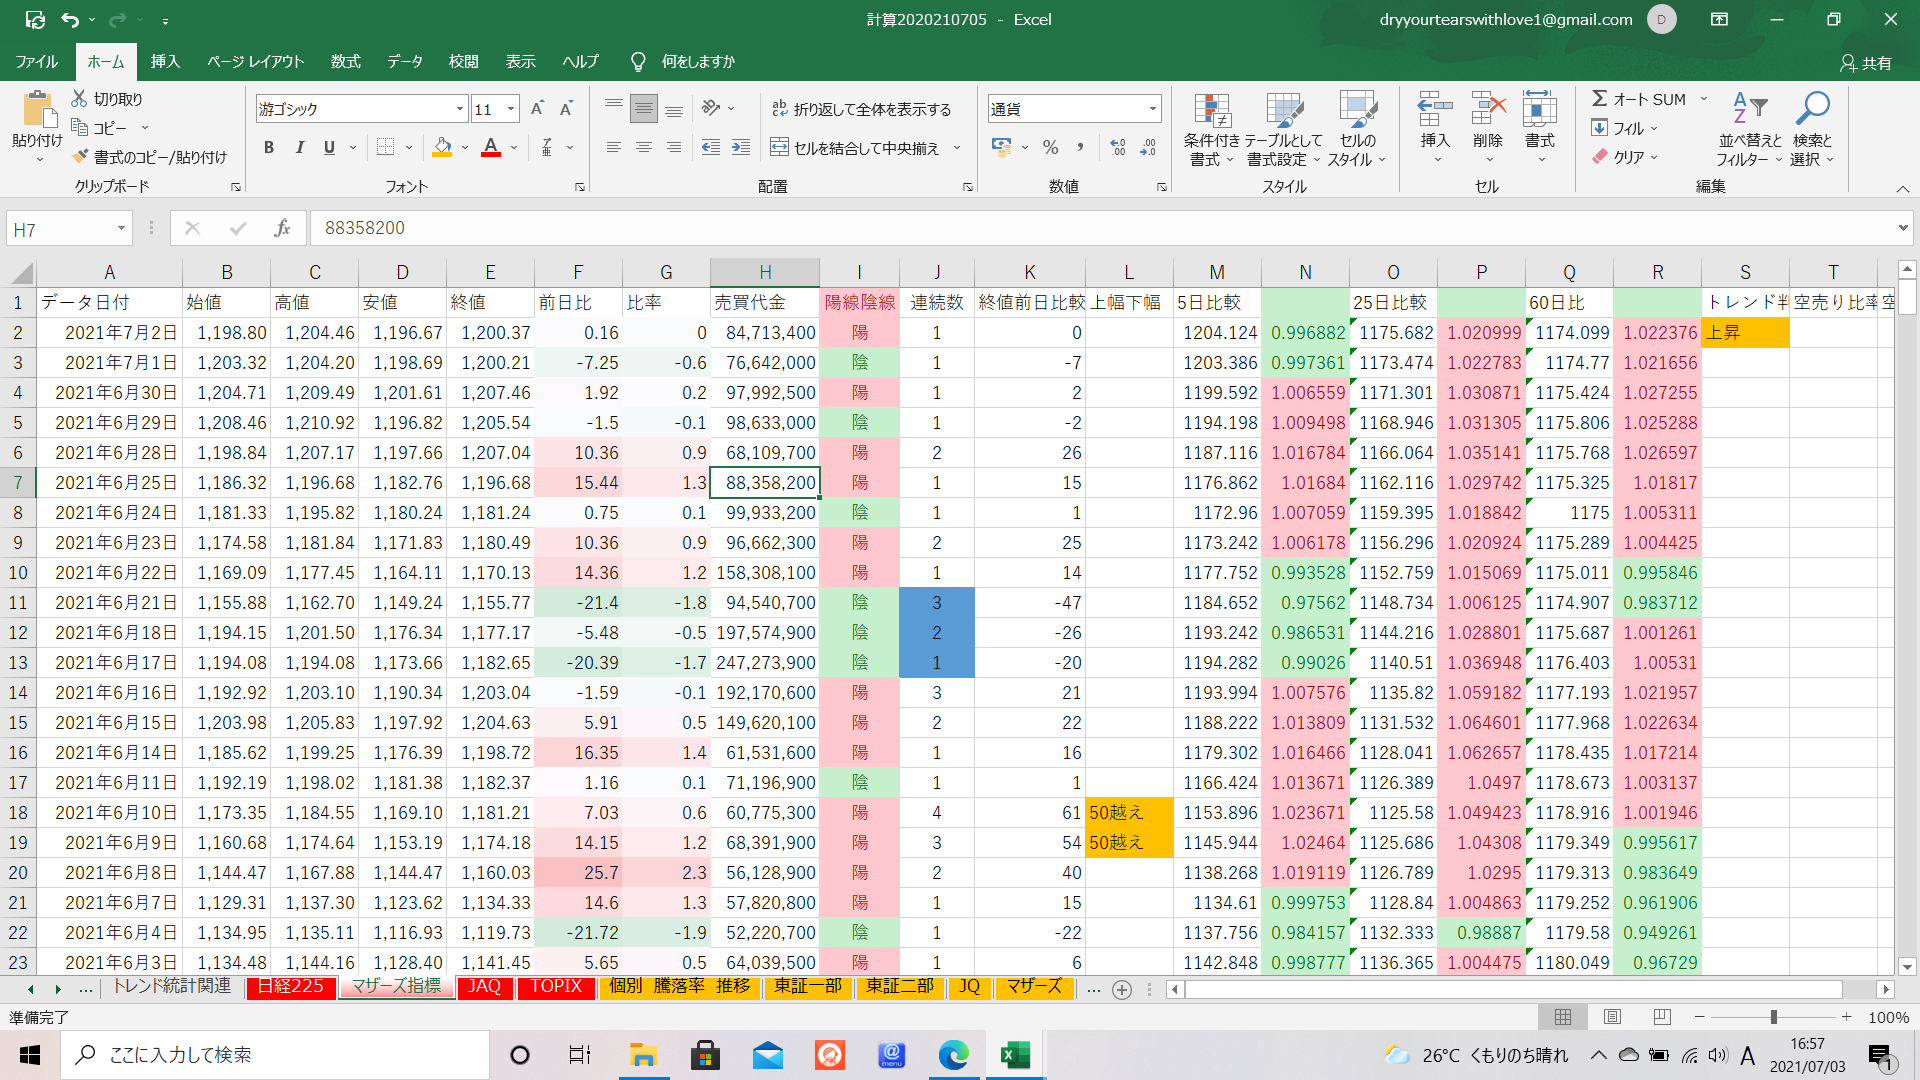
Task: Toggle Bold formatting
Action: click(268, 148)
